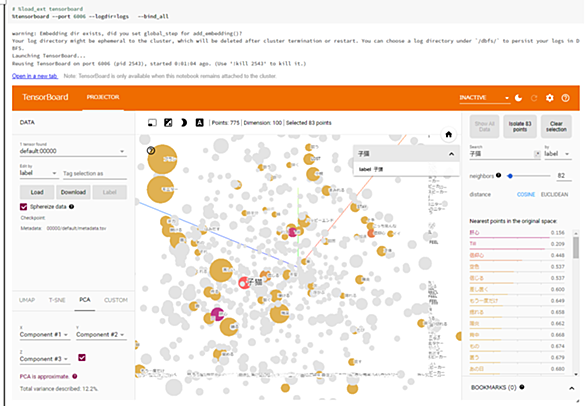
Task: Expand the BOOKMARKS panel
Action: tap(571, 388)
